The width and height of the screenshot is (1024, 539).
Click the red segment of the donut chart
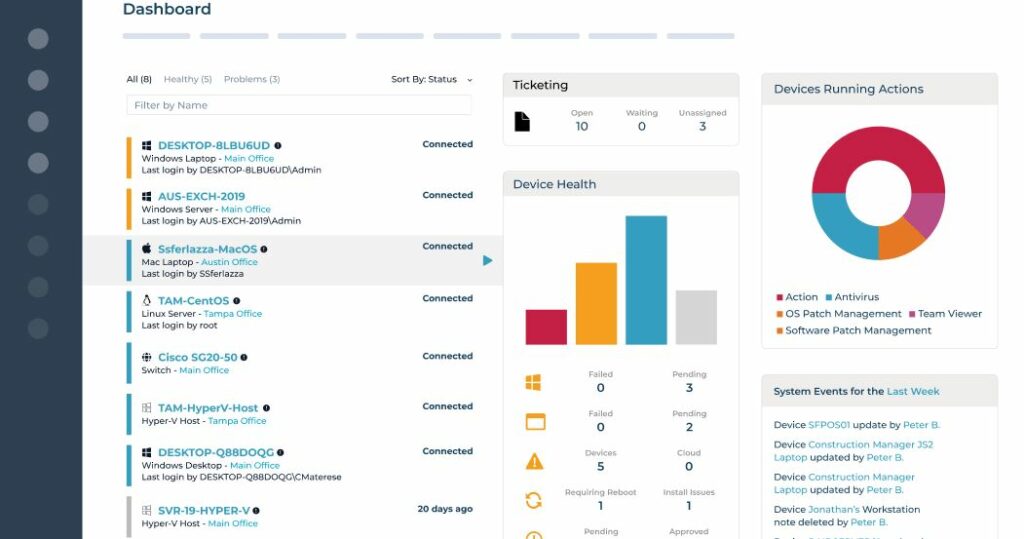878,144
